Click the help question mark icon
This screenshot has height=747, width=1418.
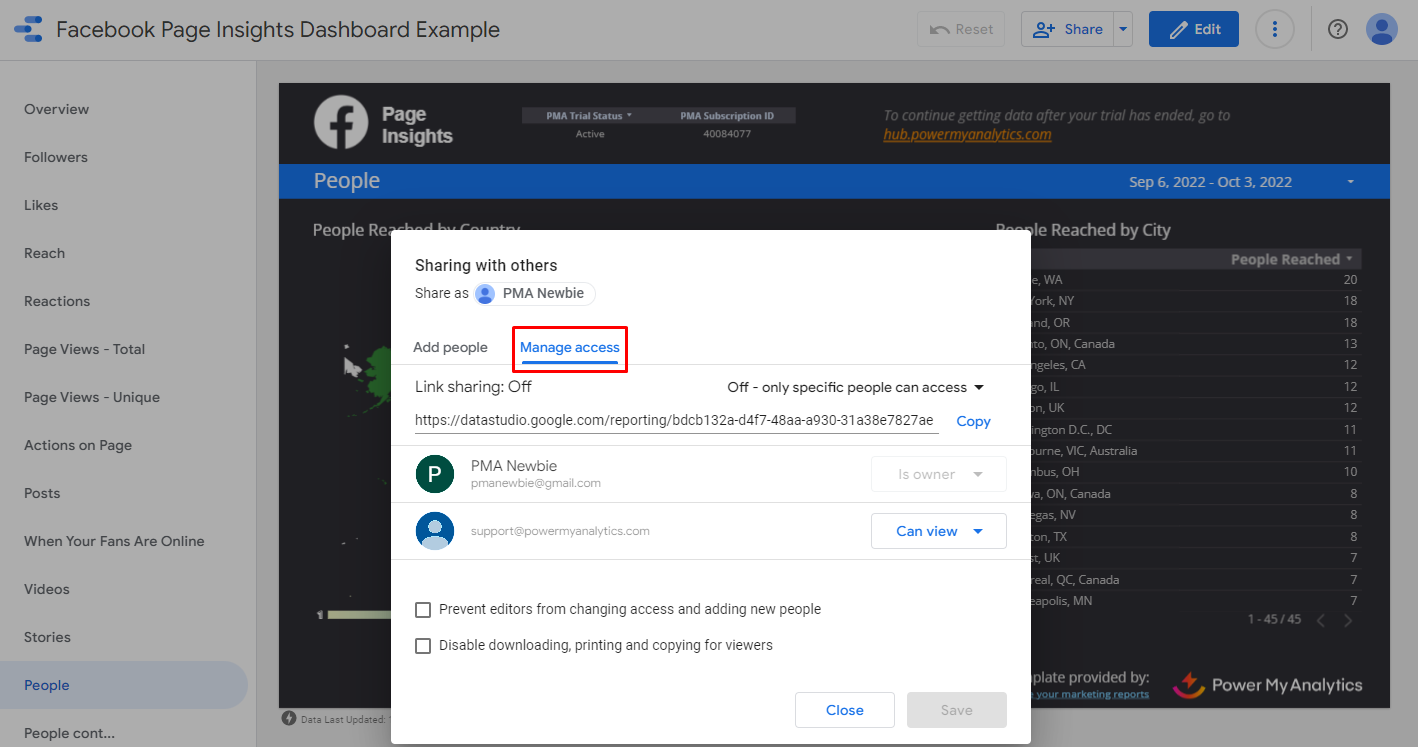click(x=1337, y=29)
